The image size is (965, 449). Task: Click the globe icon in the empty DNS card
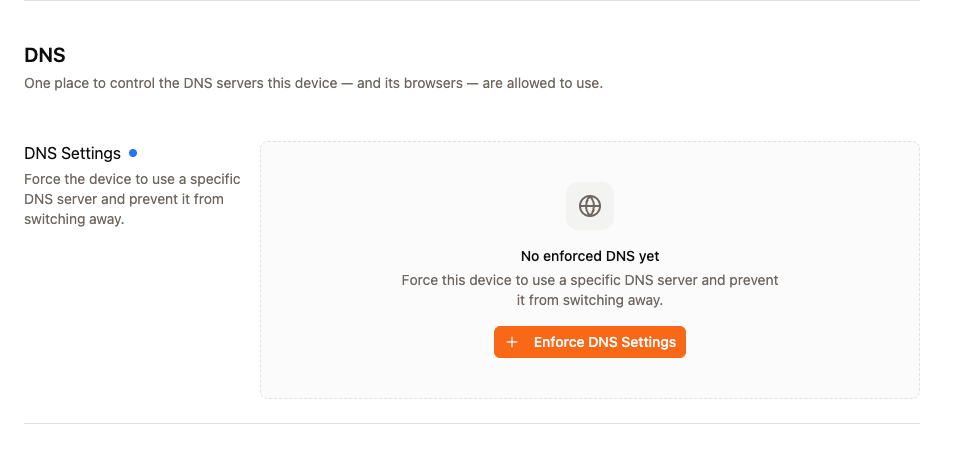coord(590,206)
